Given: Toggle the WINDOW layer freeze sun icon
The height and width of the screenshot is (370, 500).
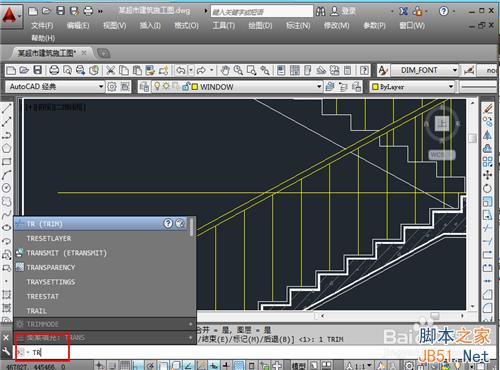Looking at the screenshot, I should [166, 87].
